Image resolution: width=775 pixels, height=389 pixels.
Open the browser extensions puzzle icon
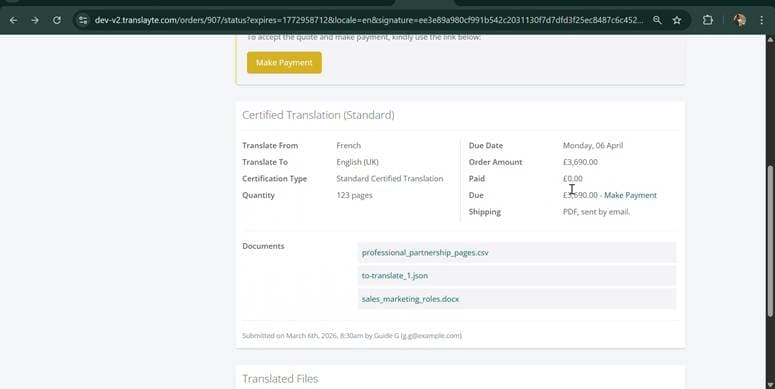tap(708, 20)
